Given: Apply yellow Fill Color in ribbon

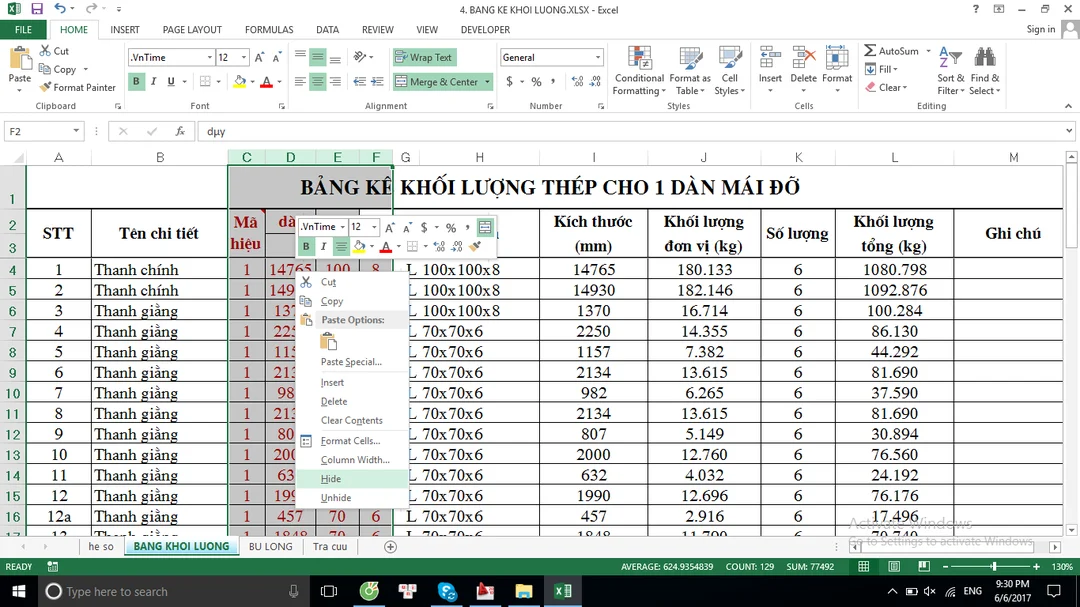Looking at the screenshot, I should pyautogui.click(x=239, y=81).
